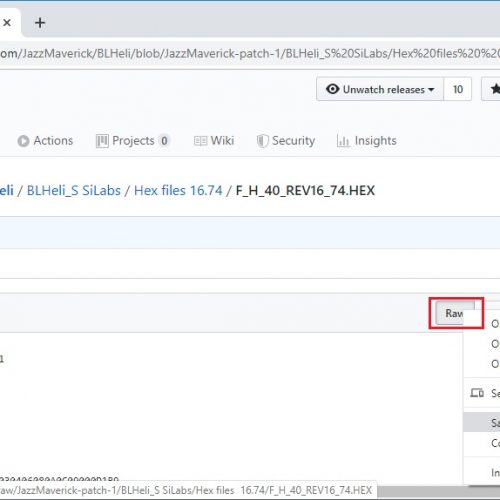Open the Projects tab
This screenshot has width=500, height=500.
pyautogui.click(x=133, y=141)
